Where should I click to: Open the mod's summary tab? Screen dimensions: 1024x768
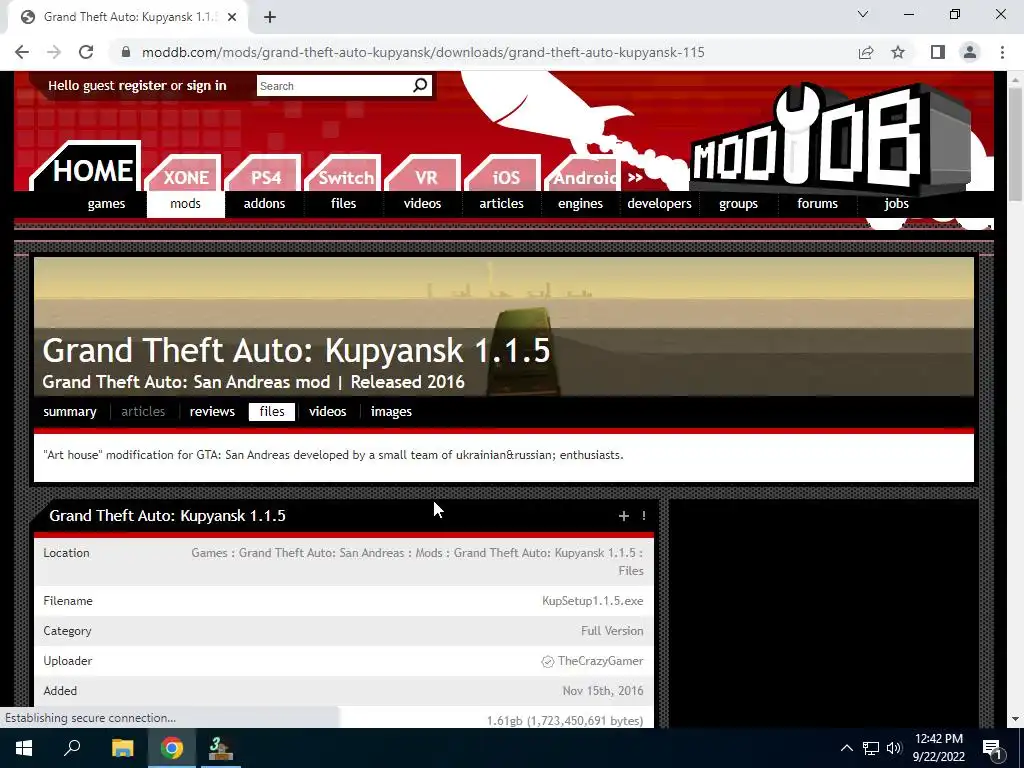point(70,411)
